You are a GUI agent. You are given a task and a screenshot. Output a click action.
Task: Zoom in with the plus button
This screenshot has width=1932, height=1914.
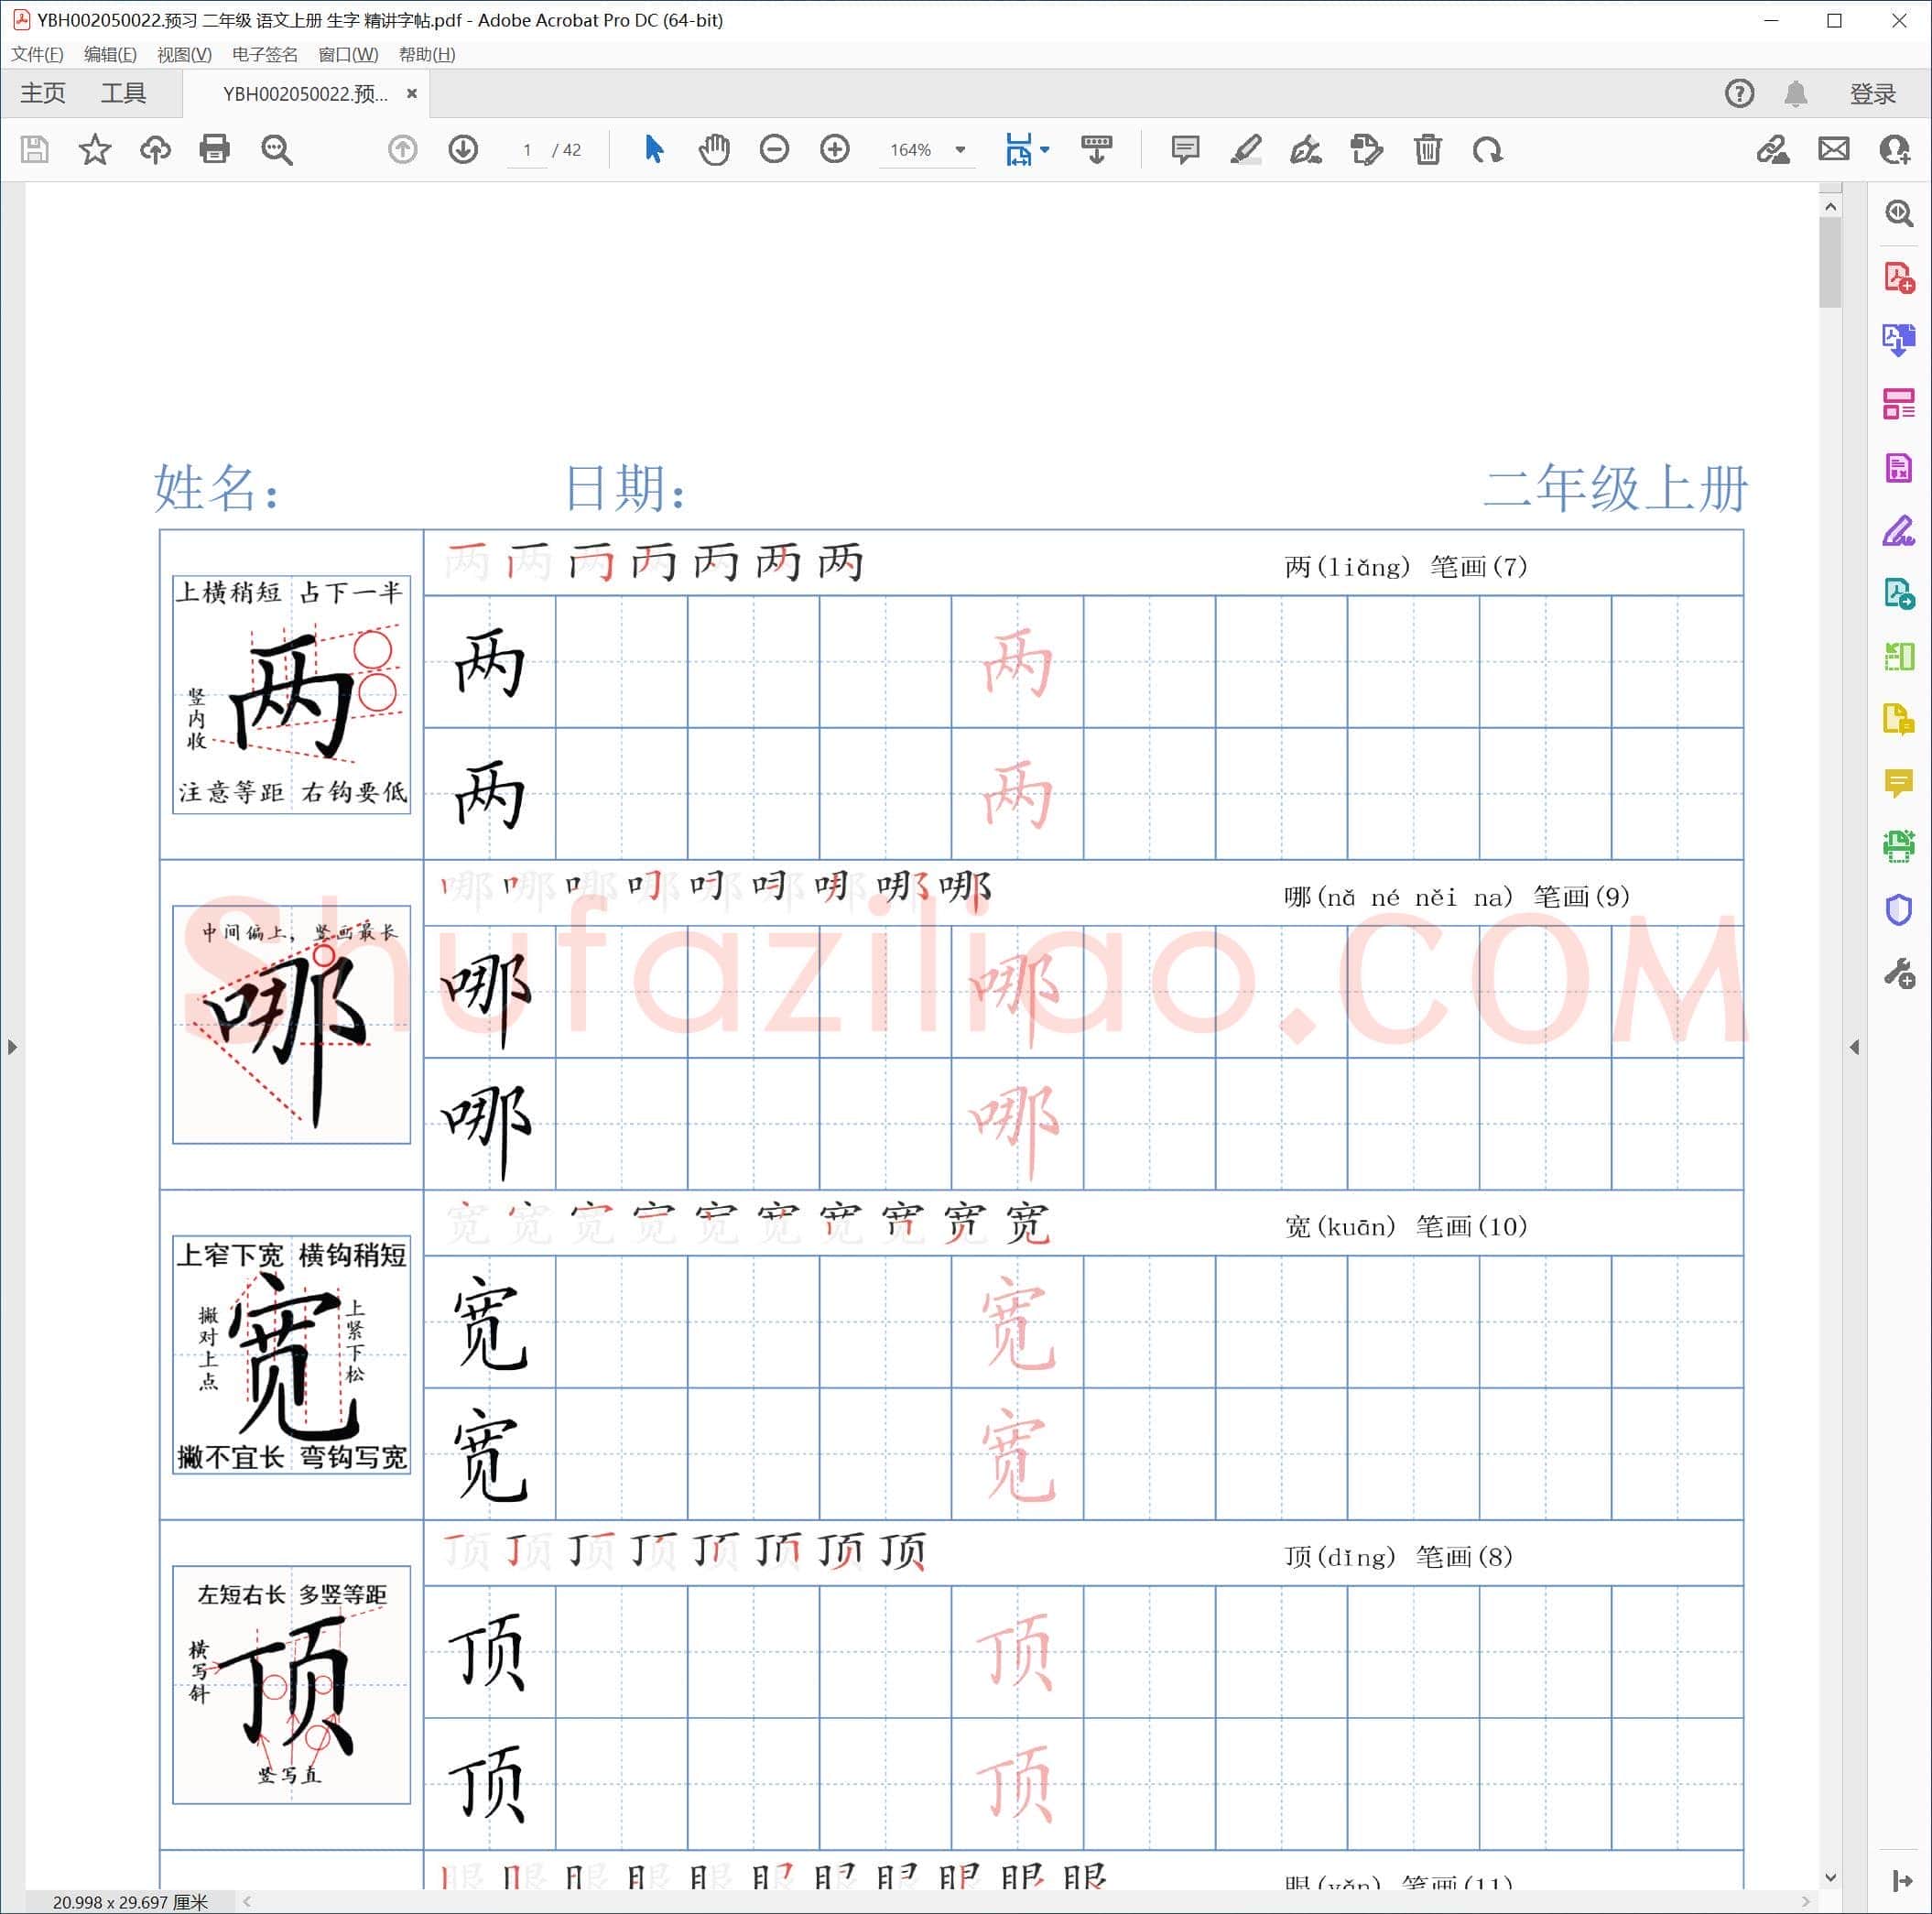(x=835, y=150)
